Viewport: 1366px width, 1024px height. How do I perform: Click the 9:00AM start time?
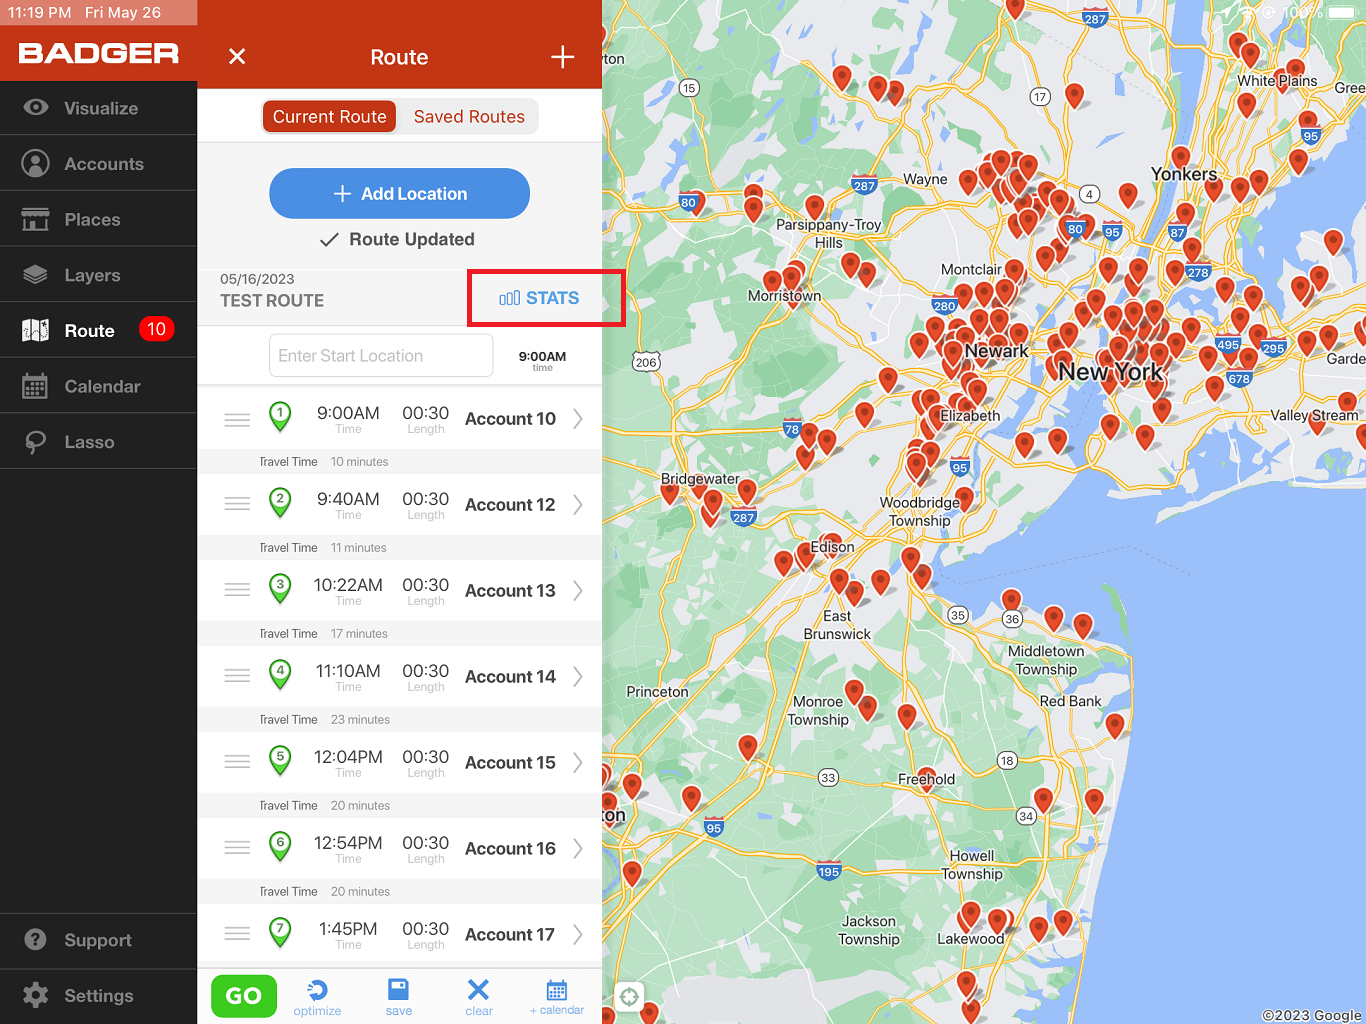click(542, 357)
